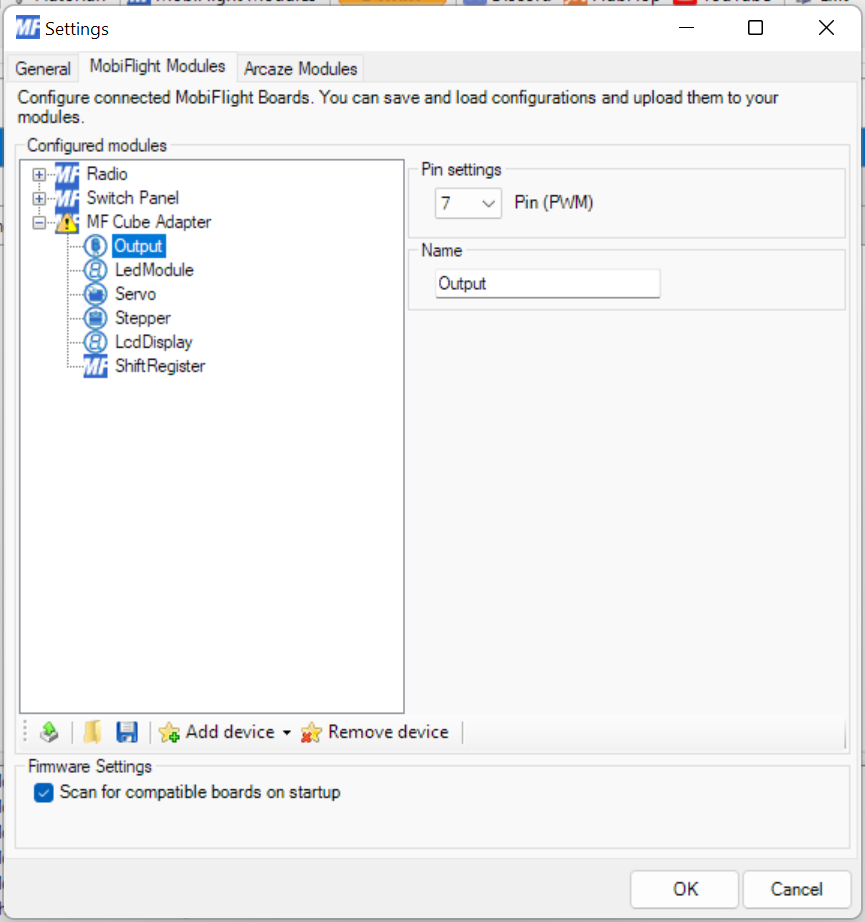Screen dimensions: 865x922
Task: Click Add device label in toolbar
Action: click(x=230, y=732)
